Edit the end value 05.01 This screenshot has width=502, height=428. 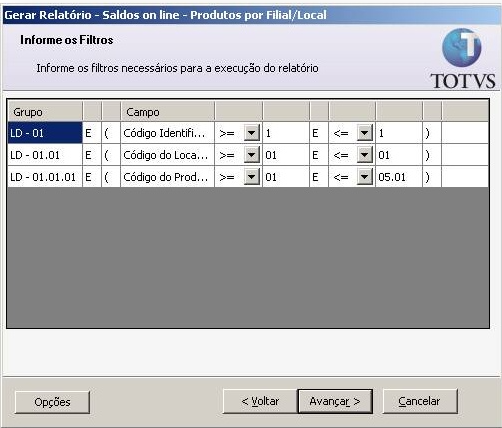pyautogui.click(x=399, y=177)
